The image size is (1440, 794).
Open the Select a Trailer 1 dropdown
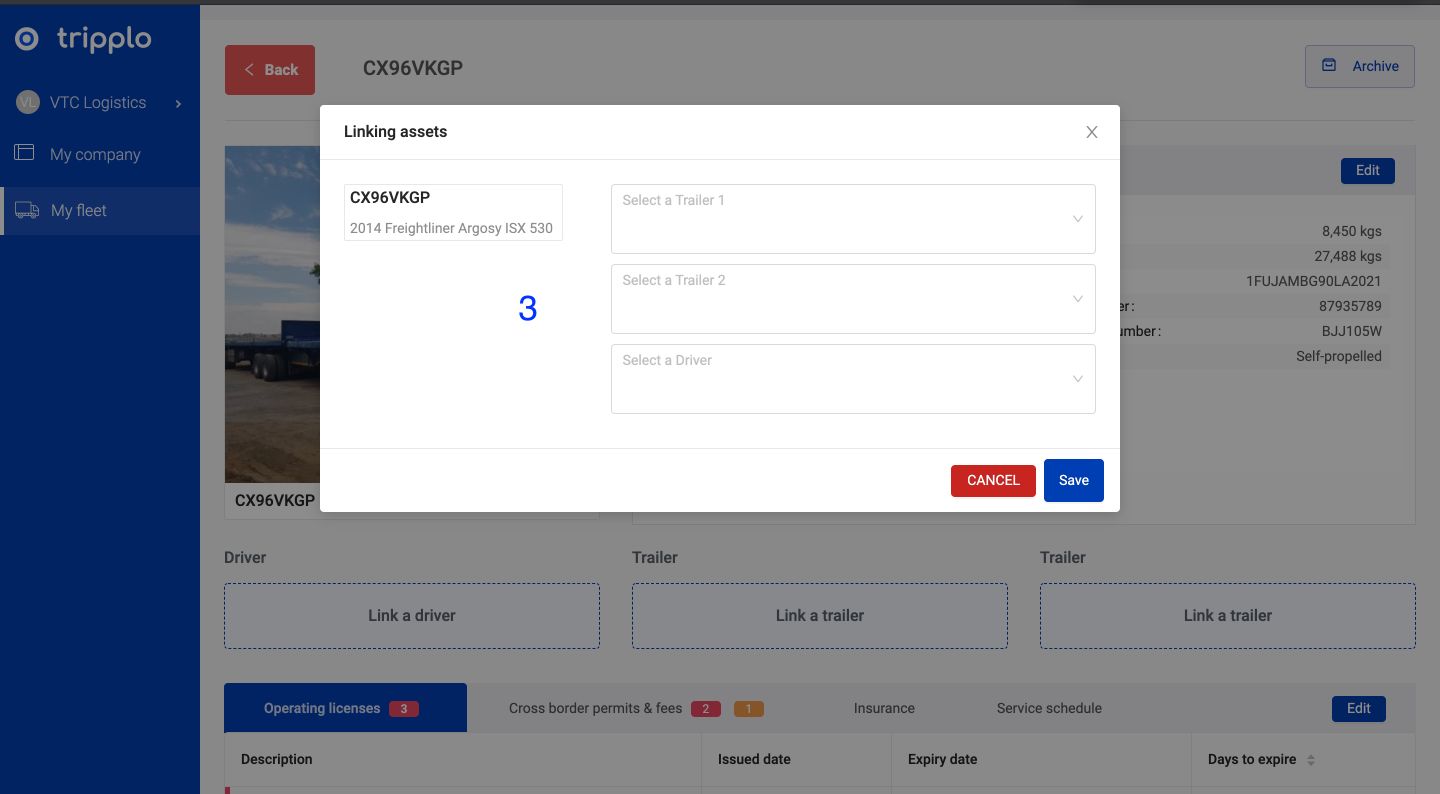point(852,219)
